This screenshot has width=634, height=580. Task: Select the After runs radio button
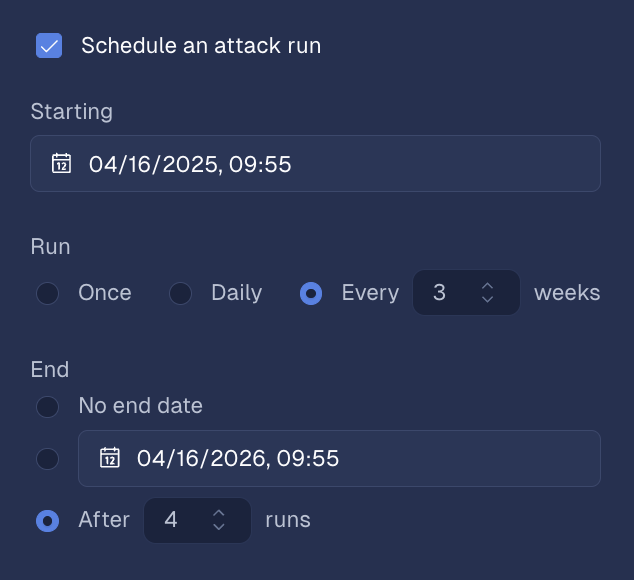coord(47,520)
